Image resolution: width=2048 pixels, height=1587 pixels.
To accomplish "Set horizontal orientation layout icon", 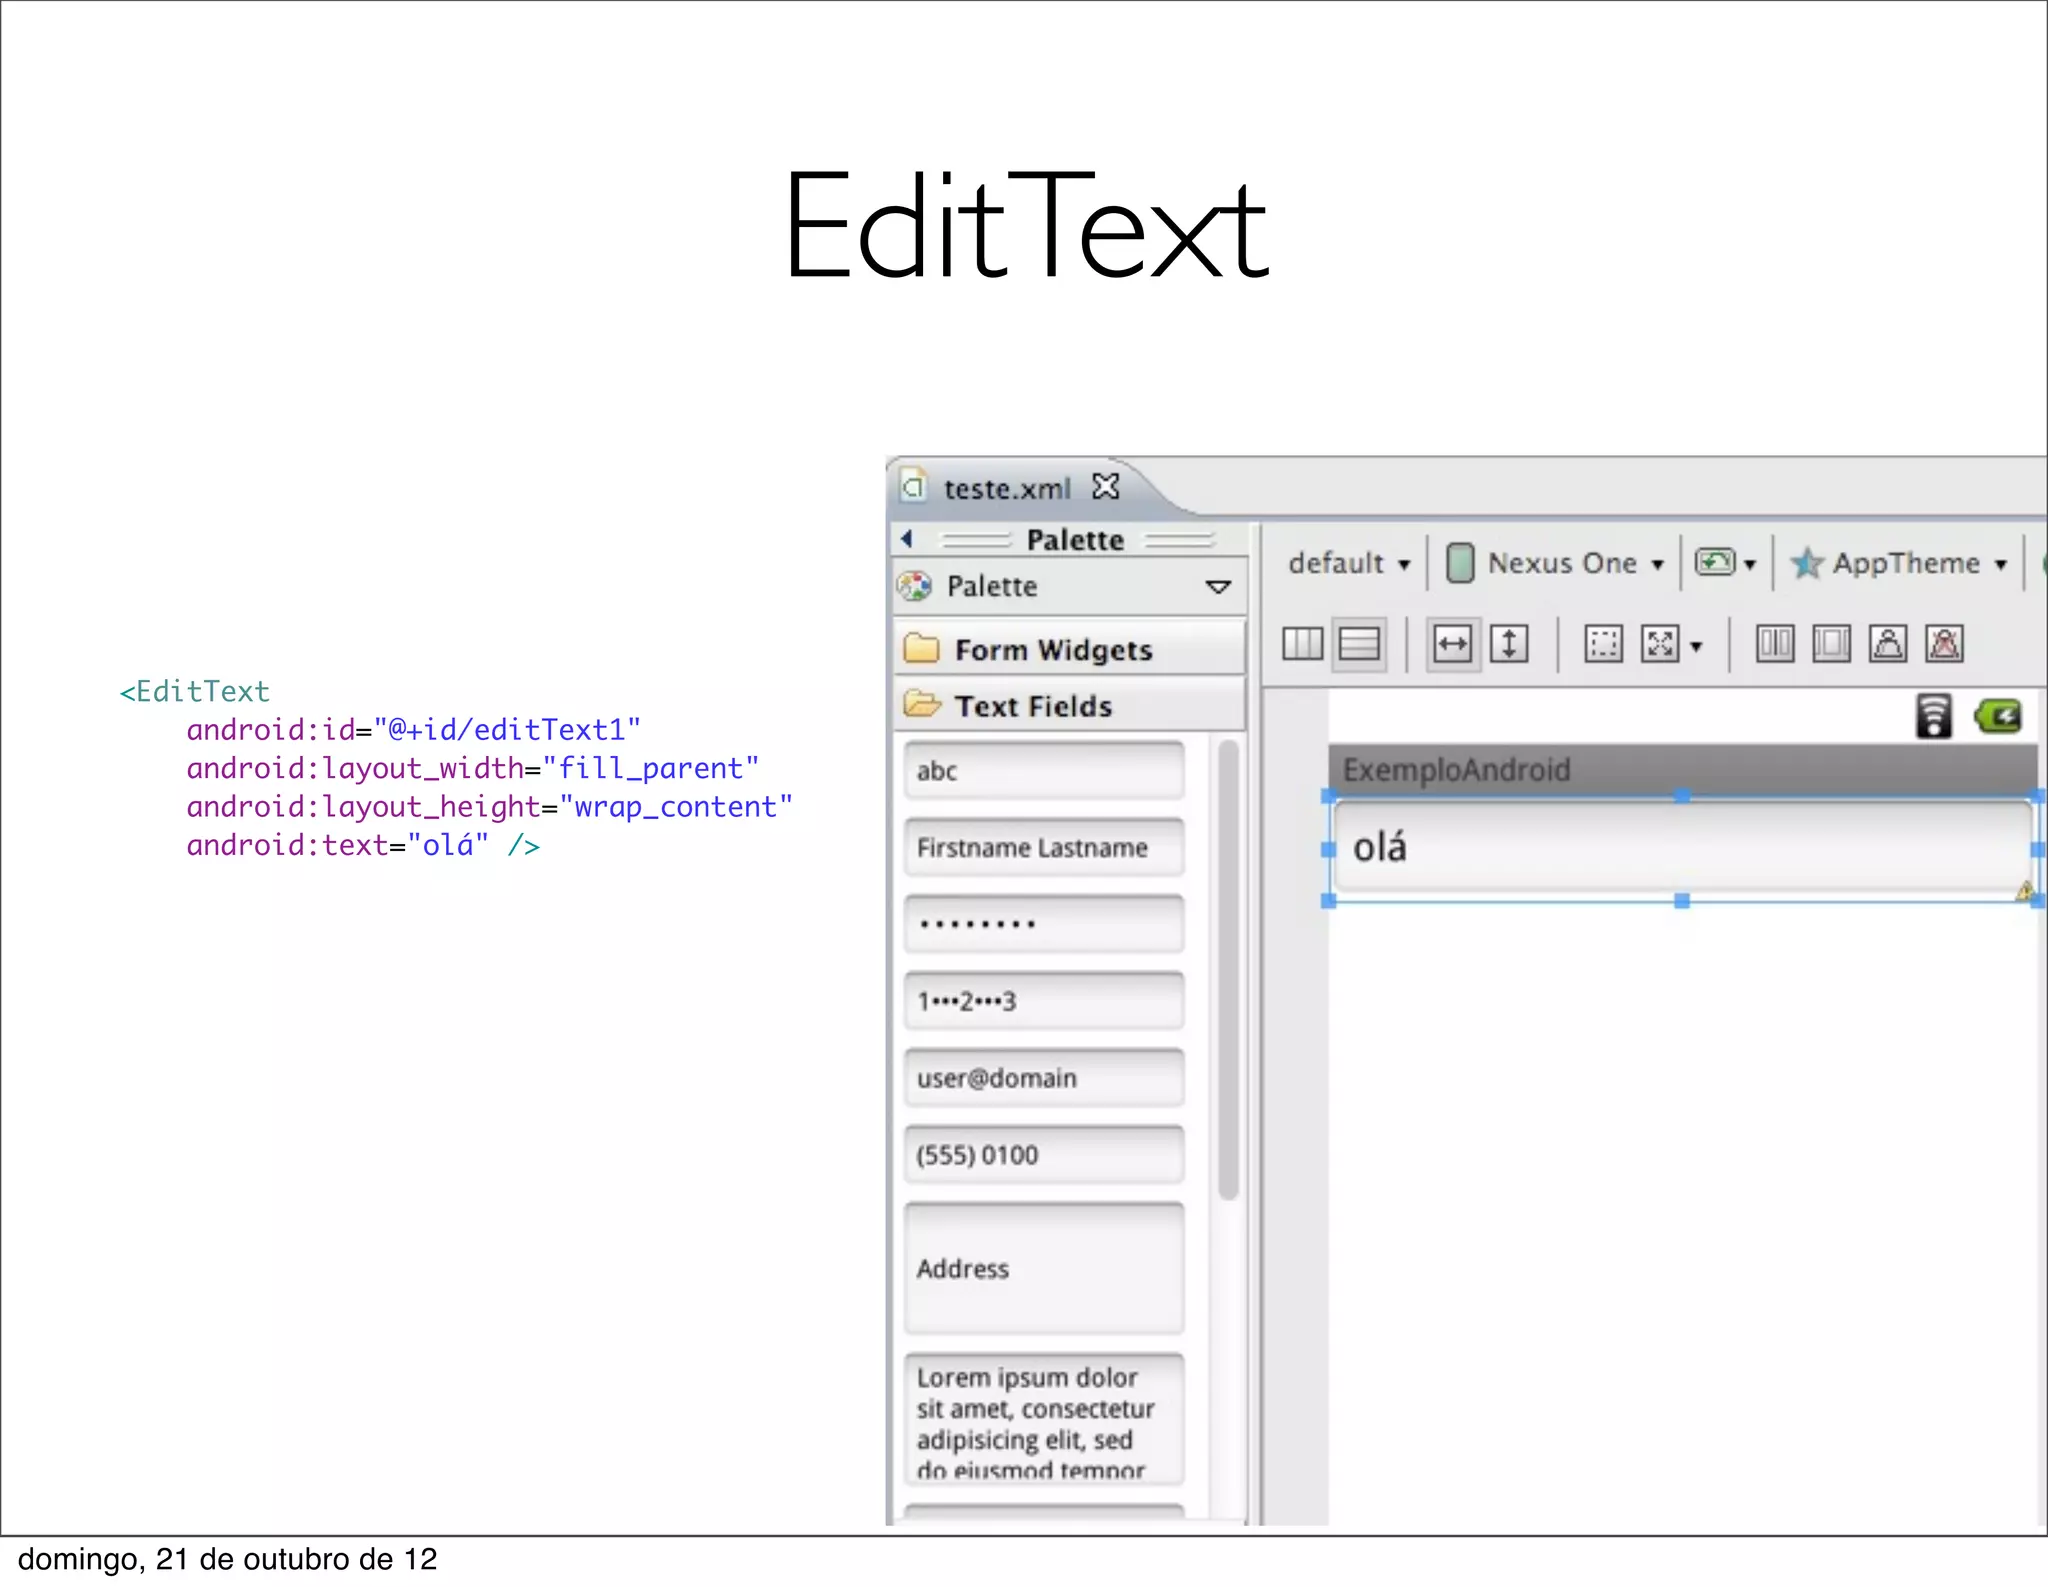I will pos(1302,644).
